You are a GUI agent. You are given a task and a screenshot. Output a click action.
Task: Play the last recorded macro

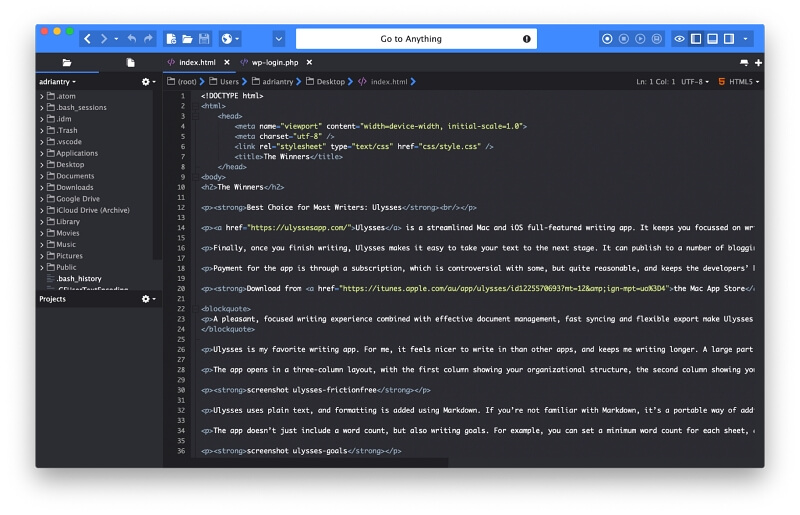point(640,39)
